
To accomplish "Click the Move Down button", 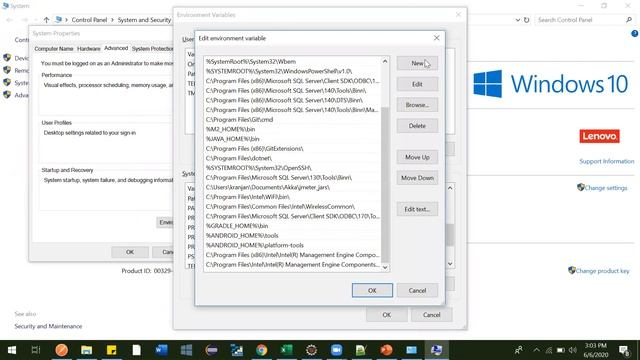I will 417,178.
